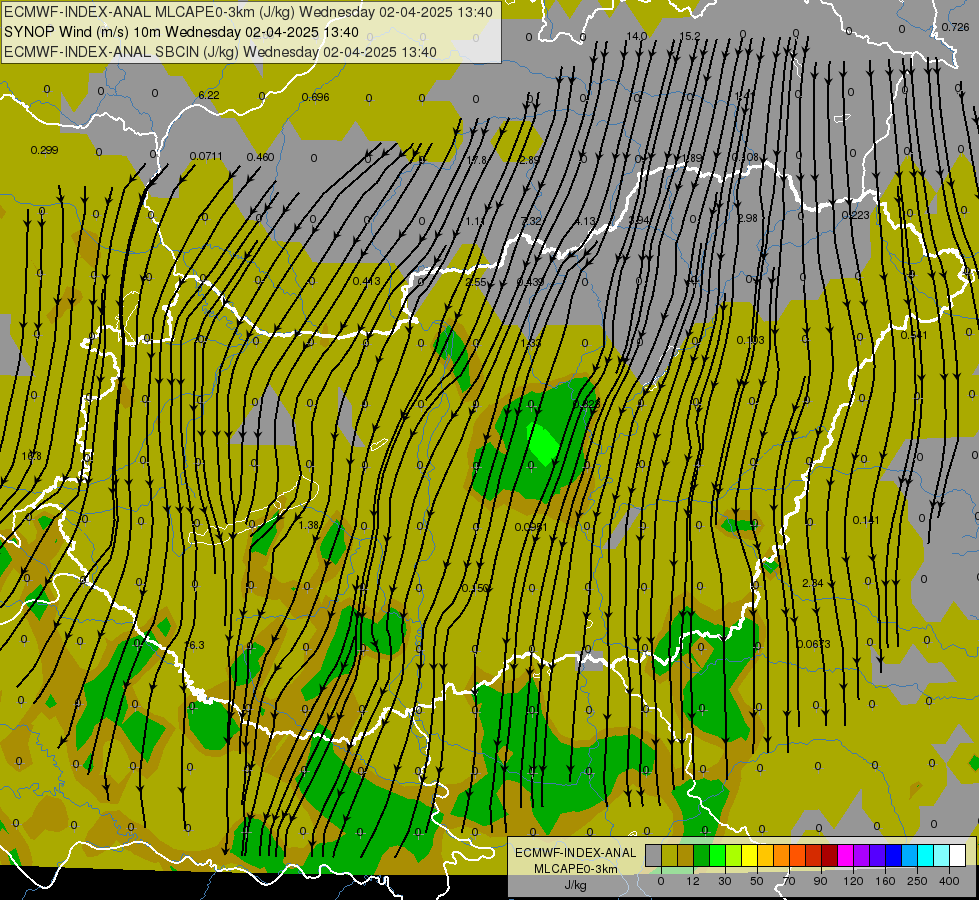Click the '0.0711' value on the map
This screenshot has height=900, width=979.
pos(206,156)
